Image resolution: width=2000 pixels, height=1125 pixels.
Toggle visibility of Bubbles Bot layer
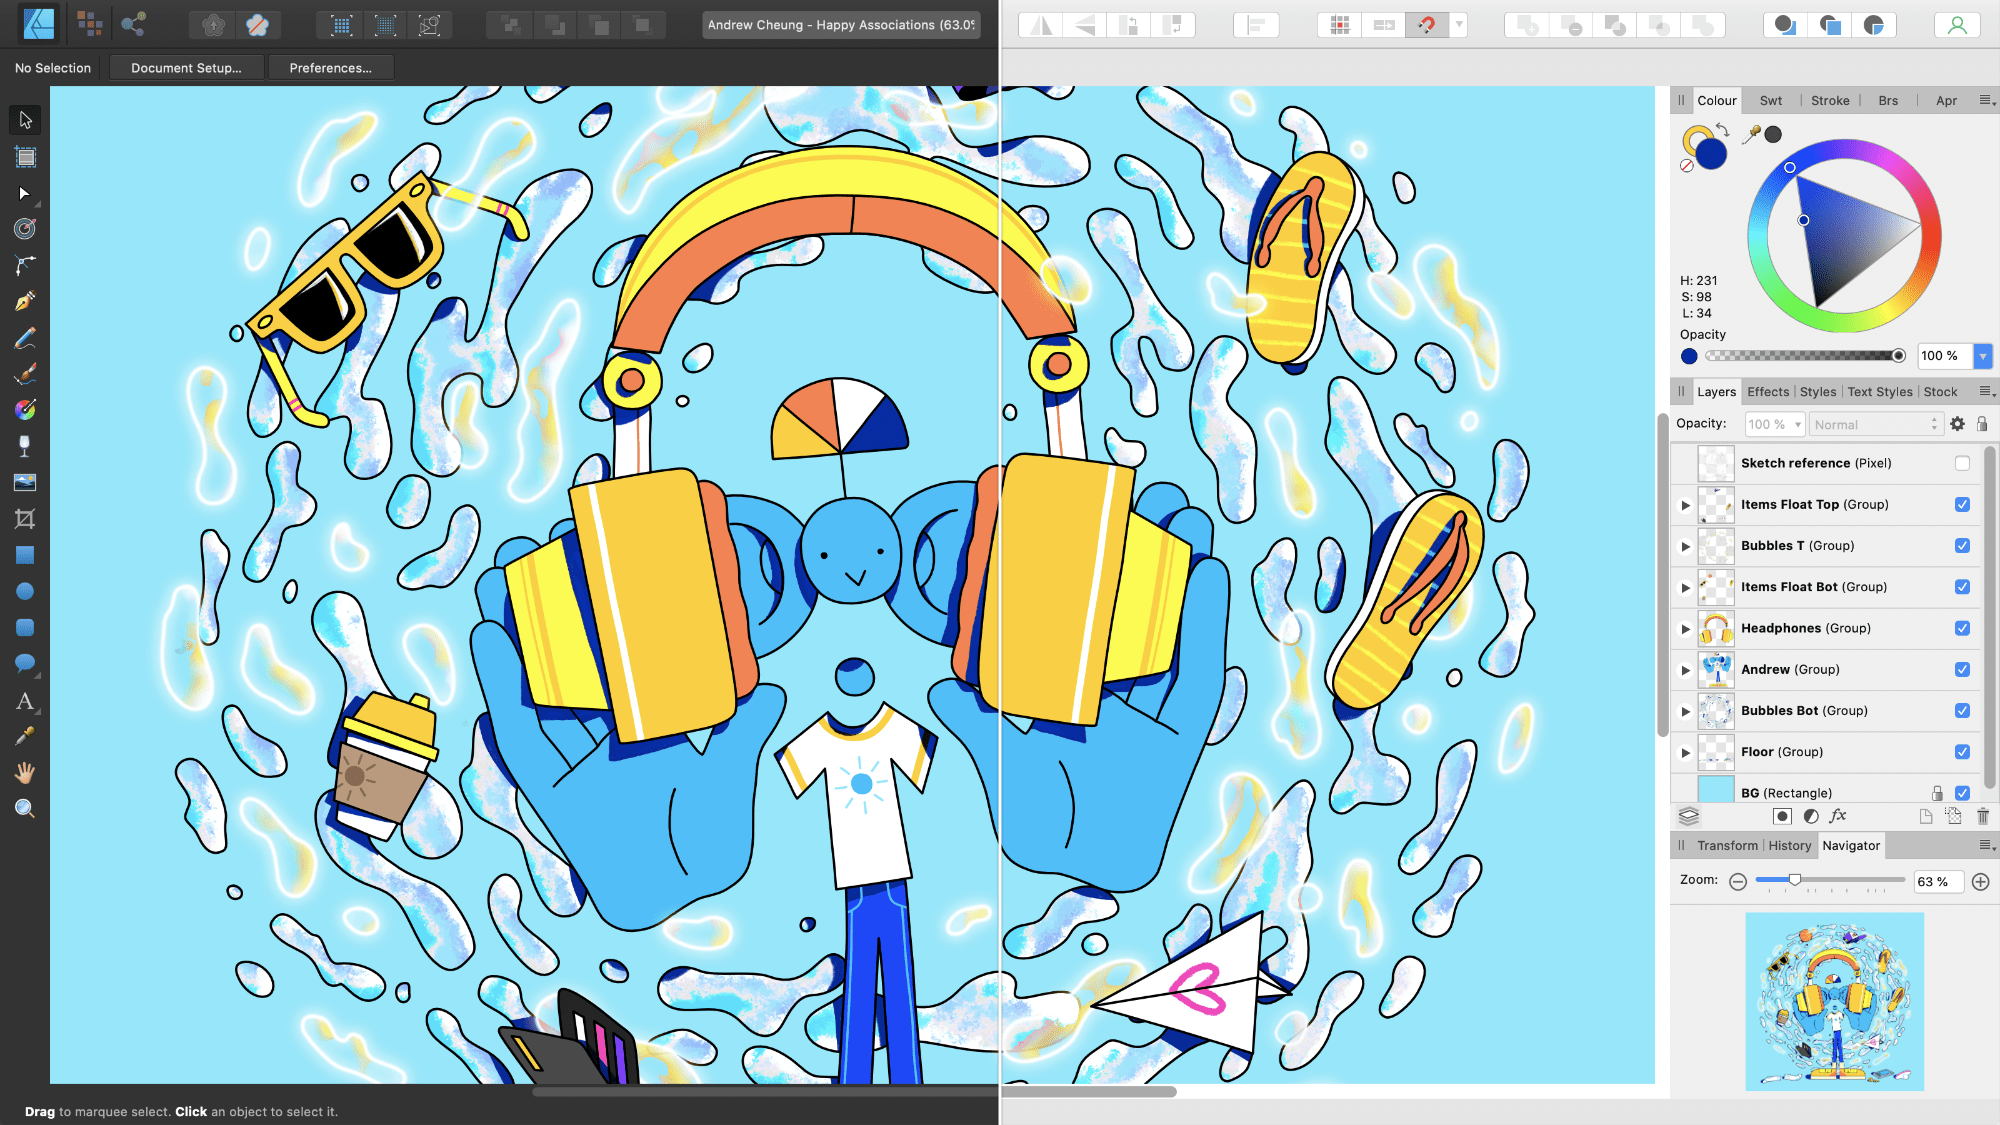tap(1963, 710)
